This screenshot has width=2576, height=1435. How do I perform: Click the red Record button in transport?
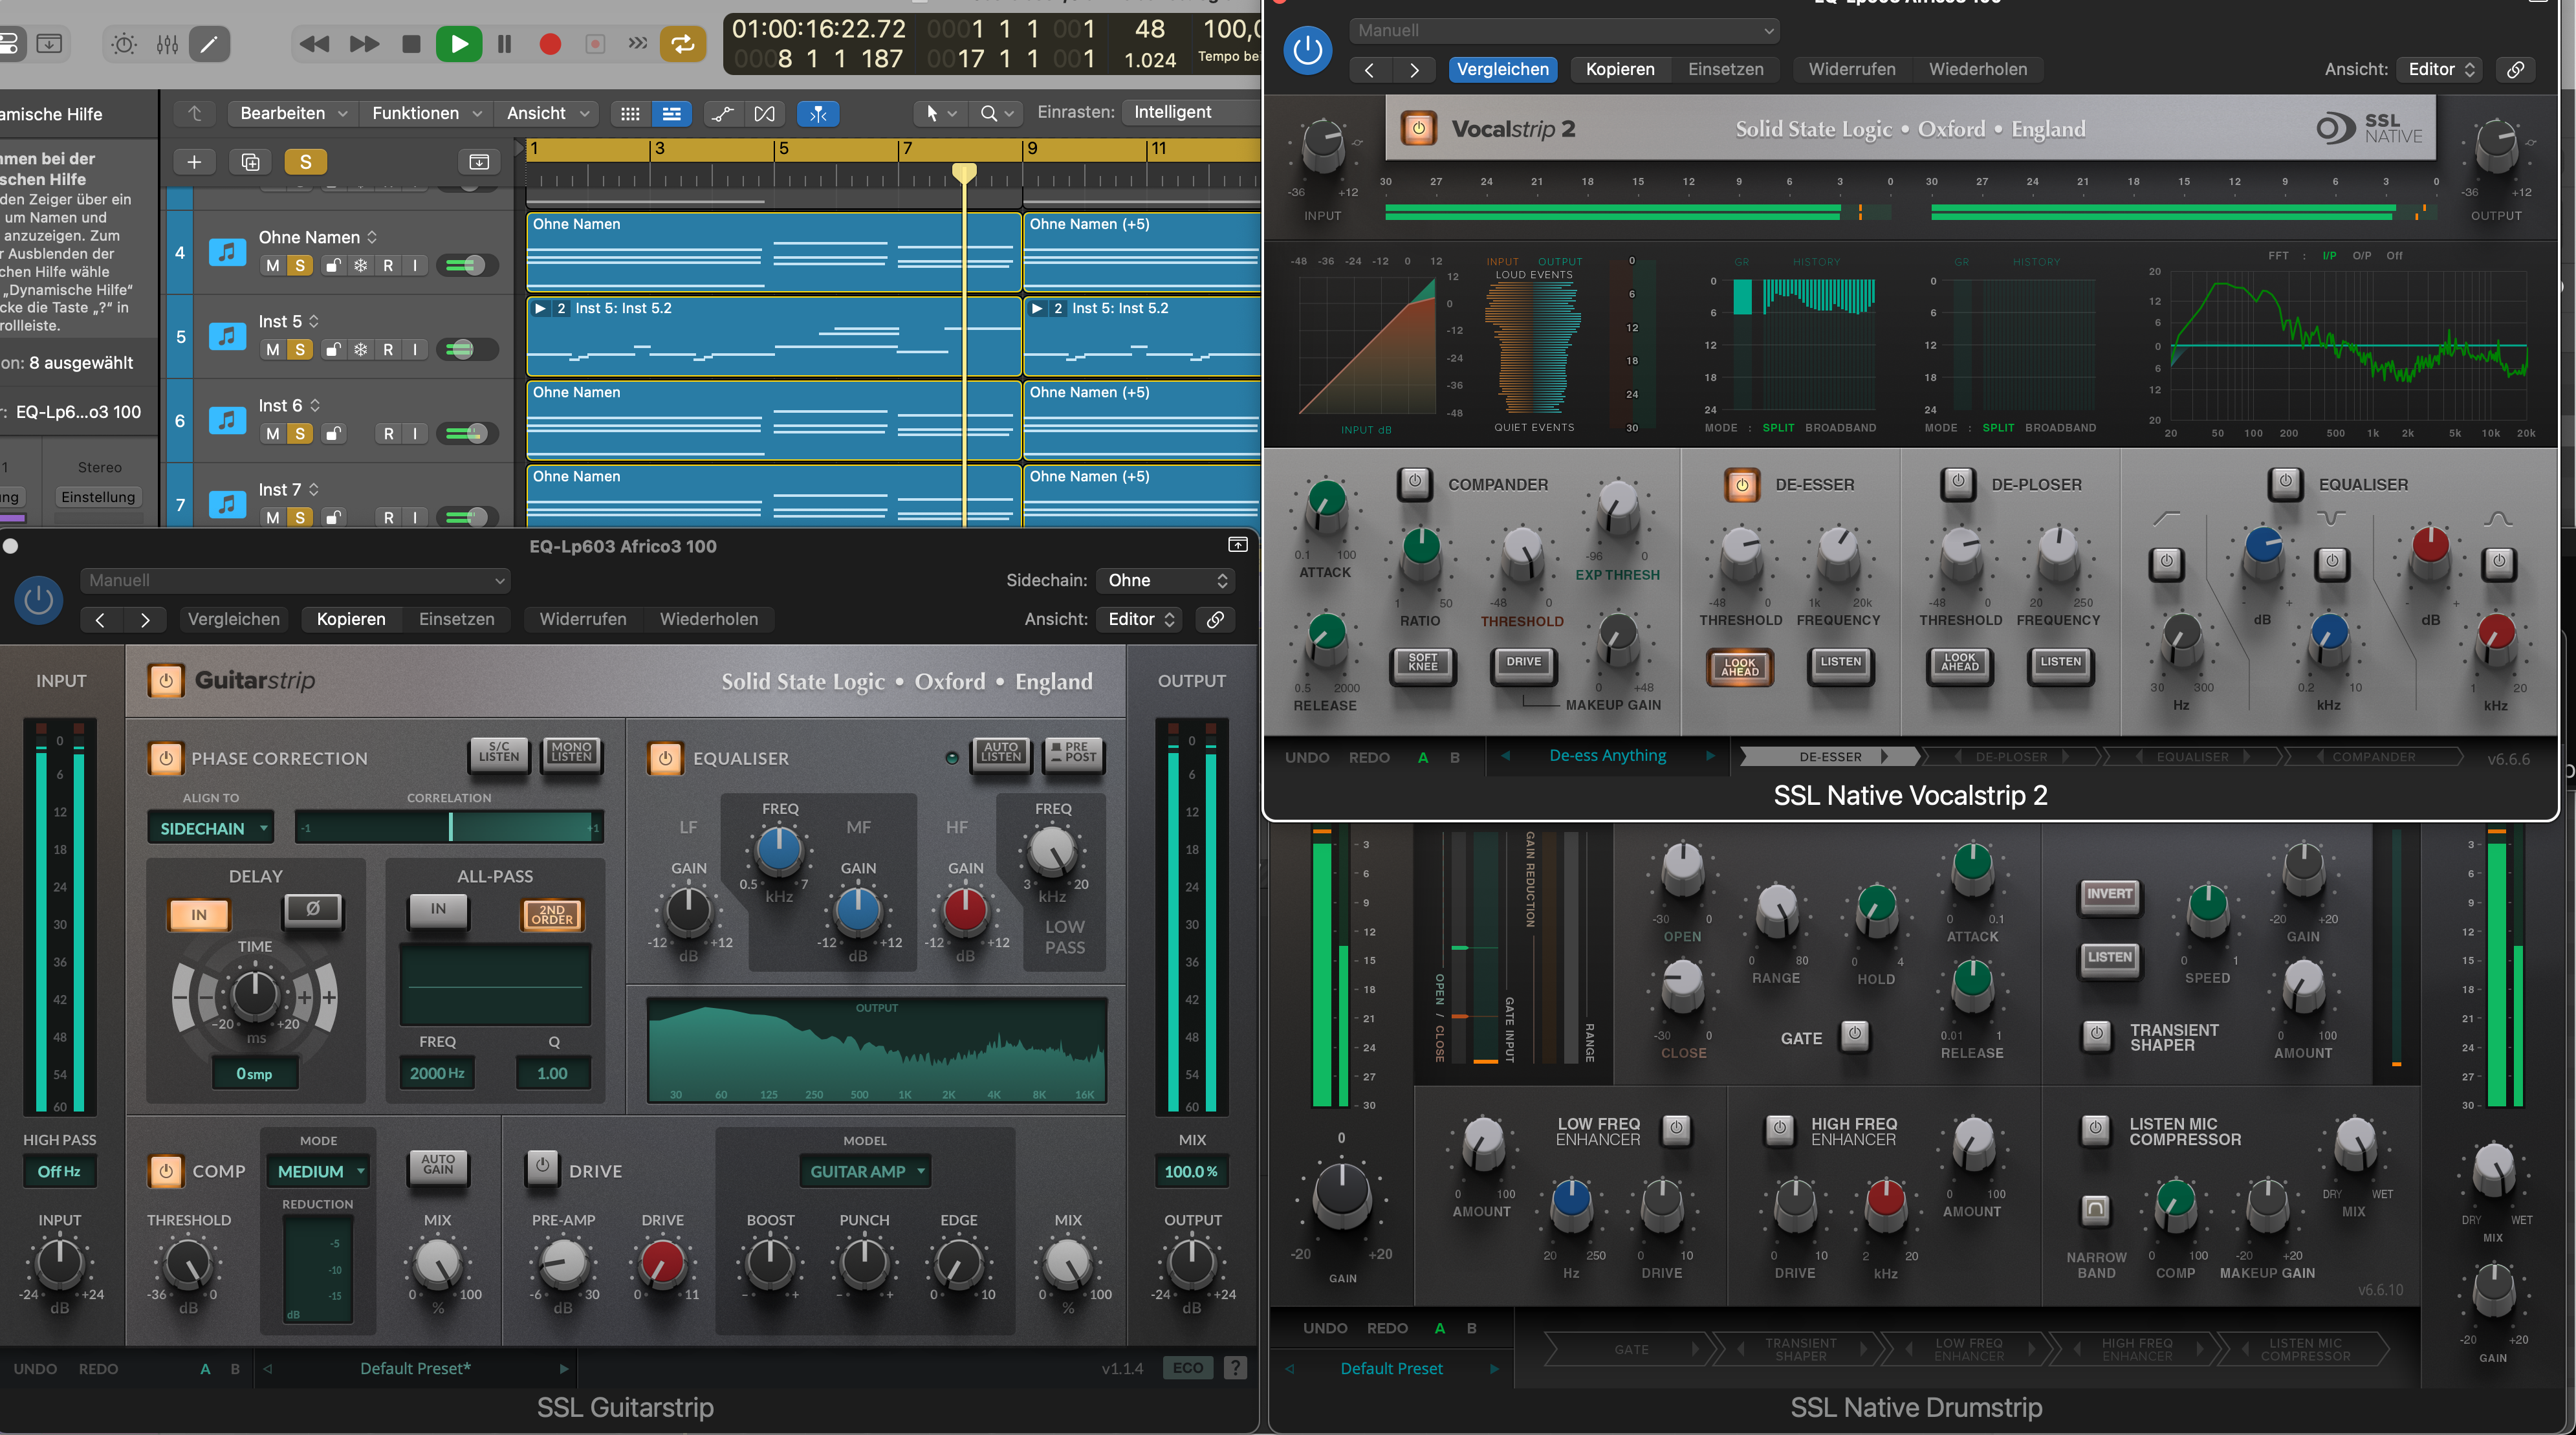pos(549,44)
